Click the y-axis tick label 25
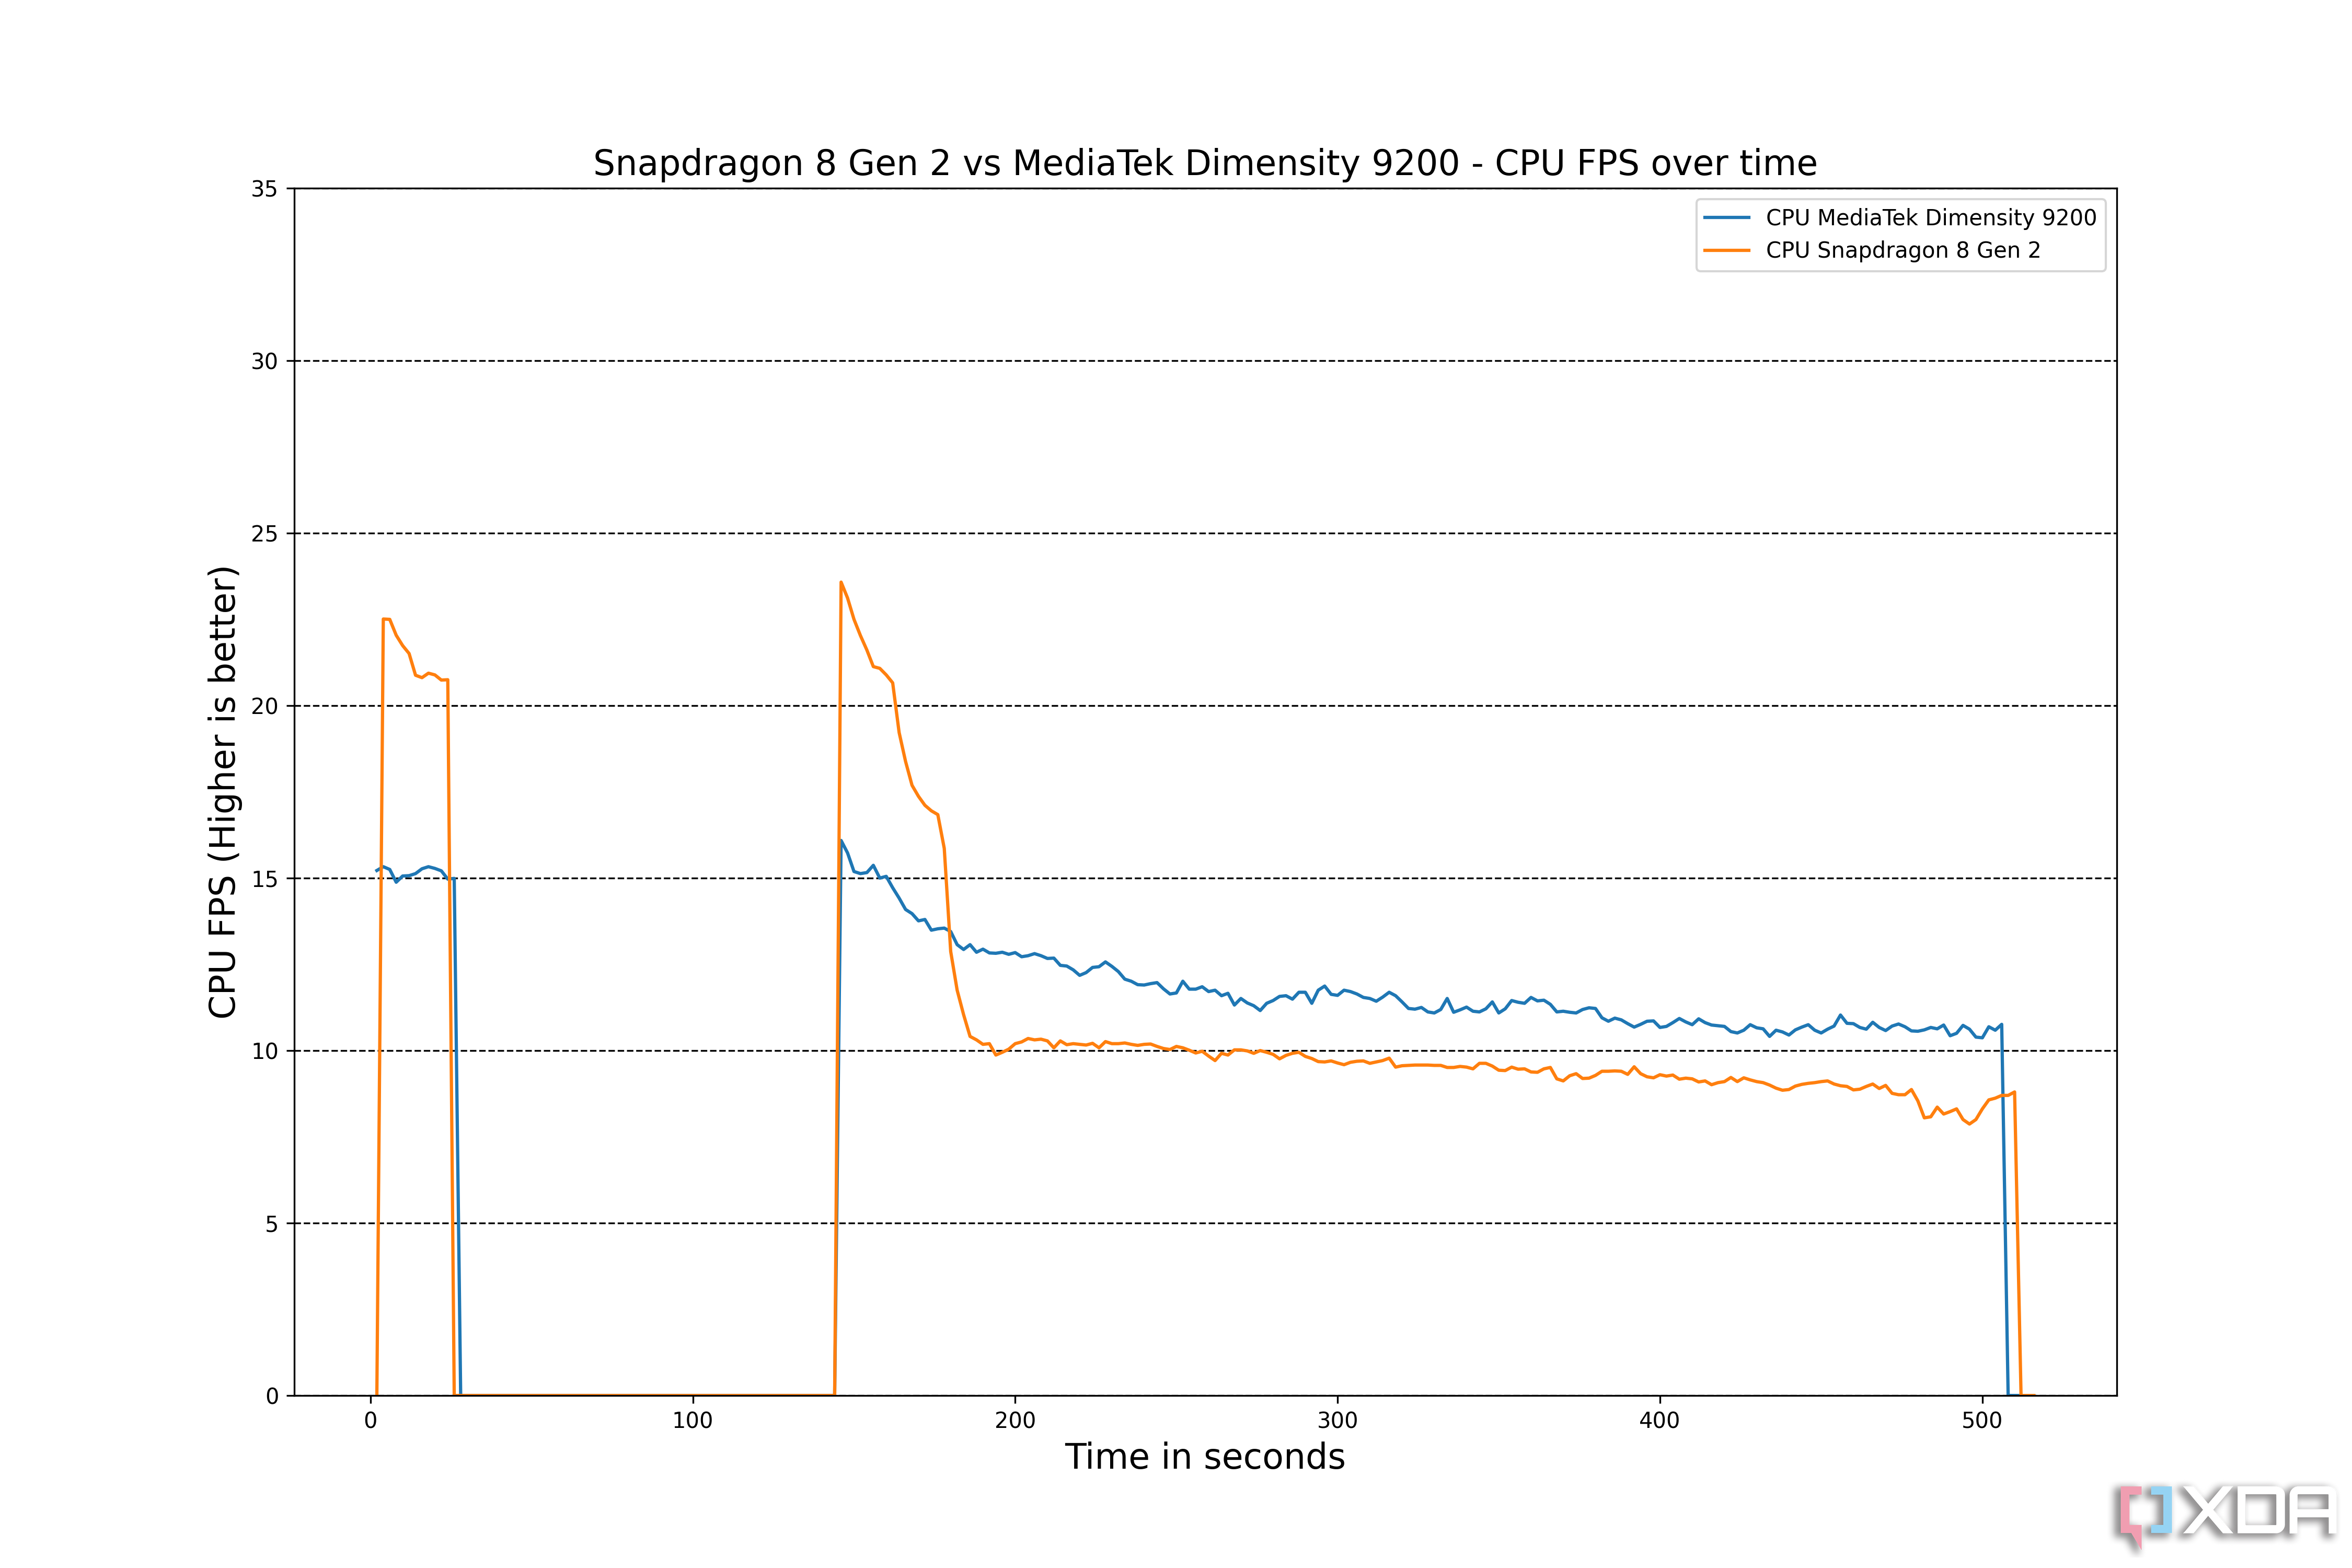2352x1568 pixels. pos(264,534)
